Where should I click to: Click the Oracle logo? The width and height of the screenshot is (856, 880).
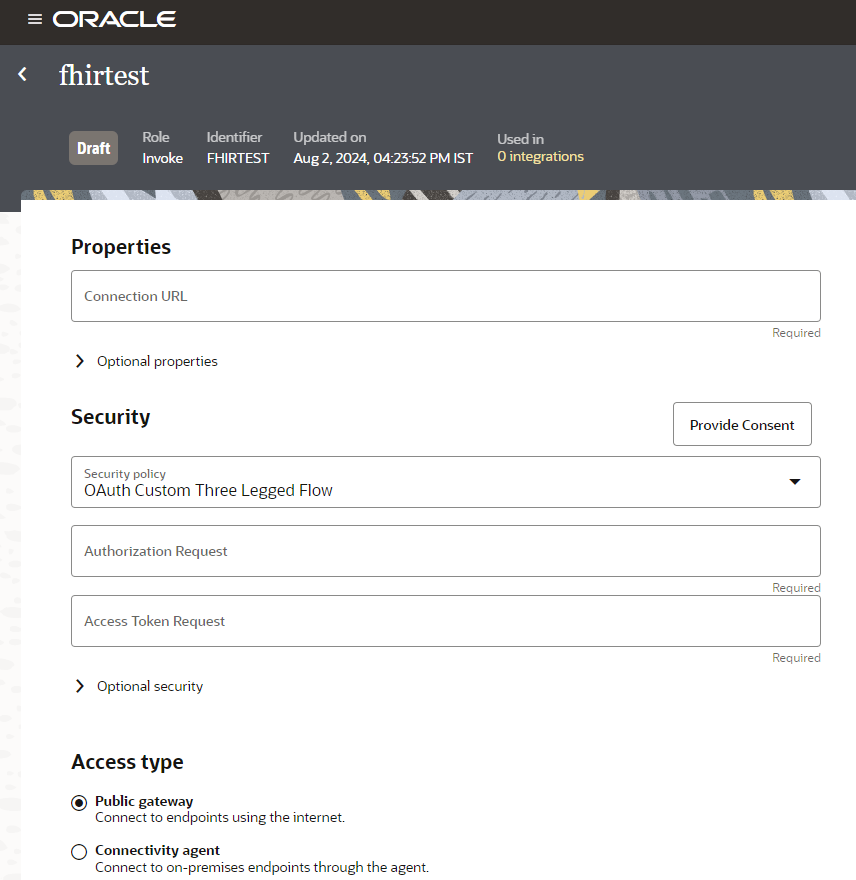tap(114, 19)
